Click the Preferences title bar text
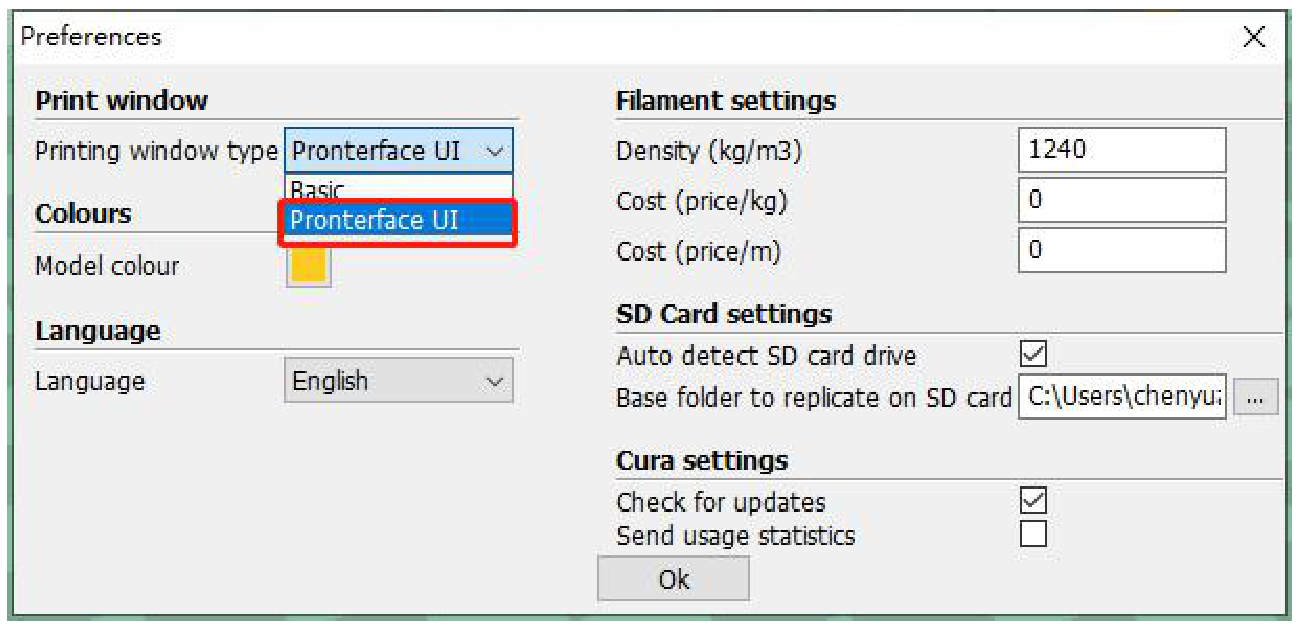This screenshot has width=1297, height=630. coord(91,37)
